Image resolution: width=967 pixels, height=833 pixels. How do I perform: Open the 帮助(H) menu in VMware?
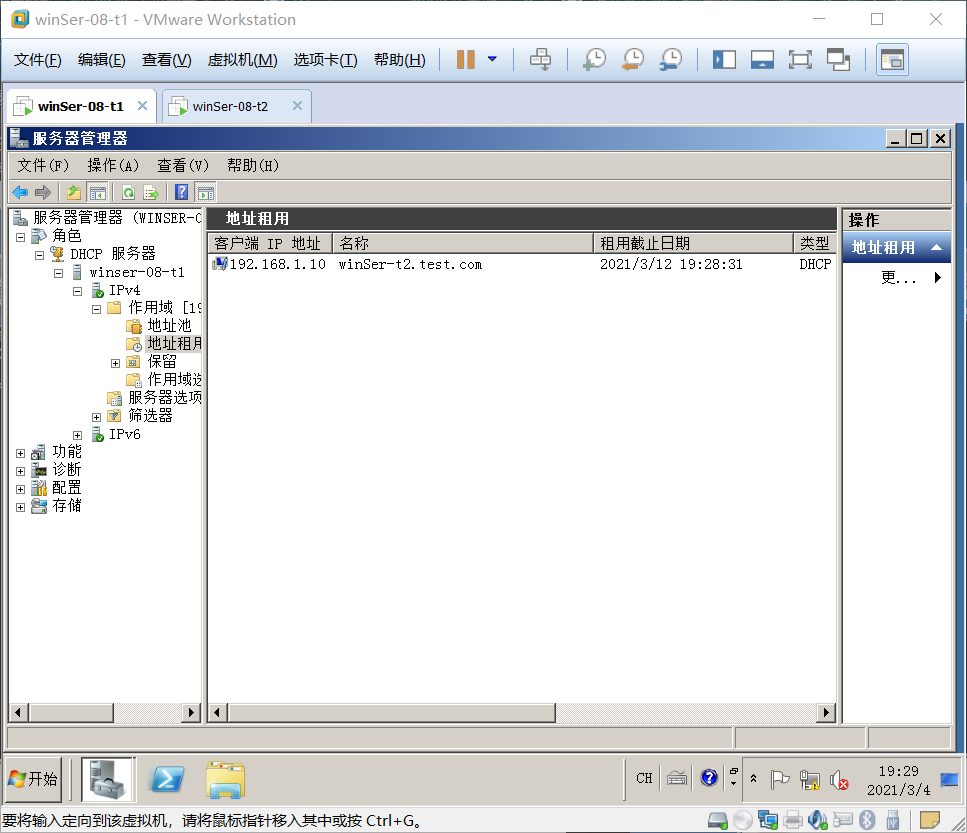pos(400,60)
